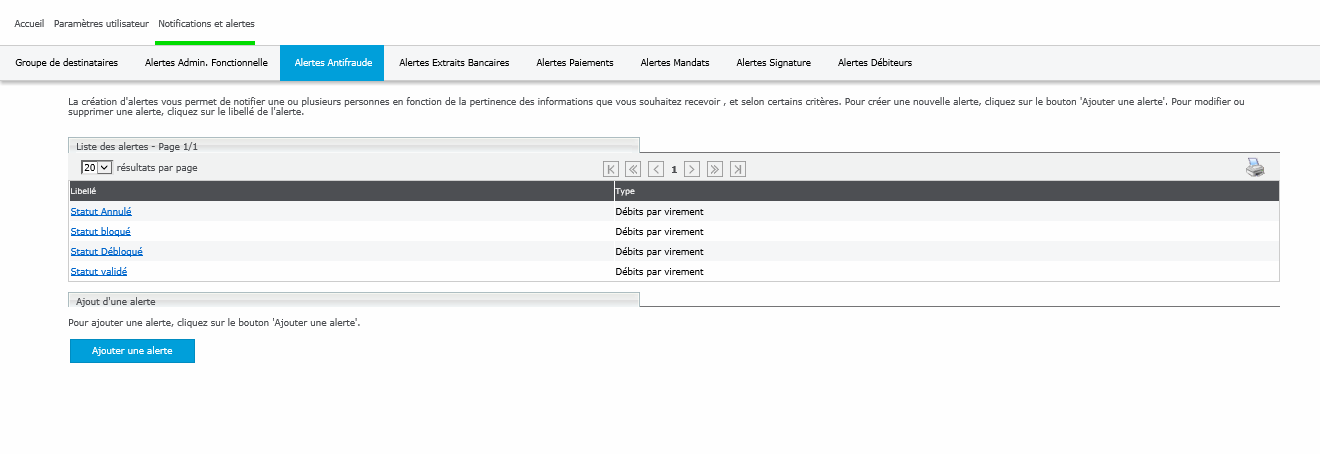Jump back several pages with double-left arrow
This screenshot has width=1320, height=454.
pos(632,169)
